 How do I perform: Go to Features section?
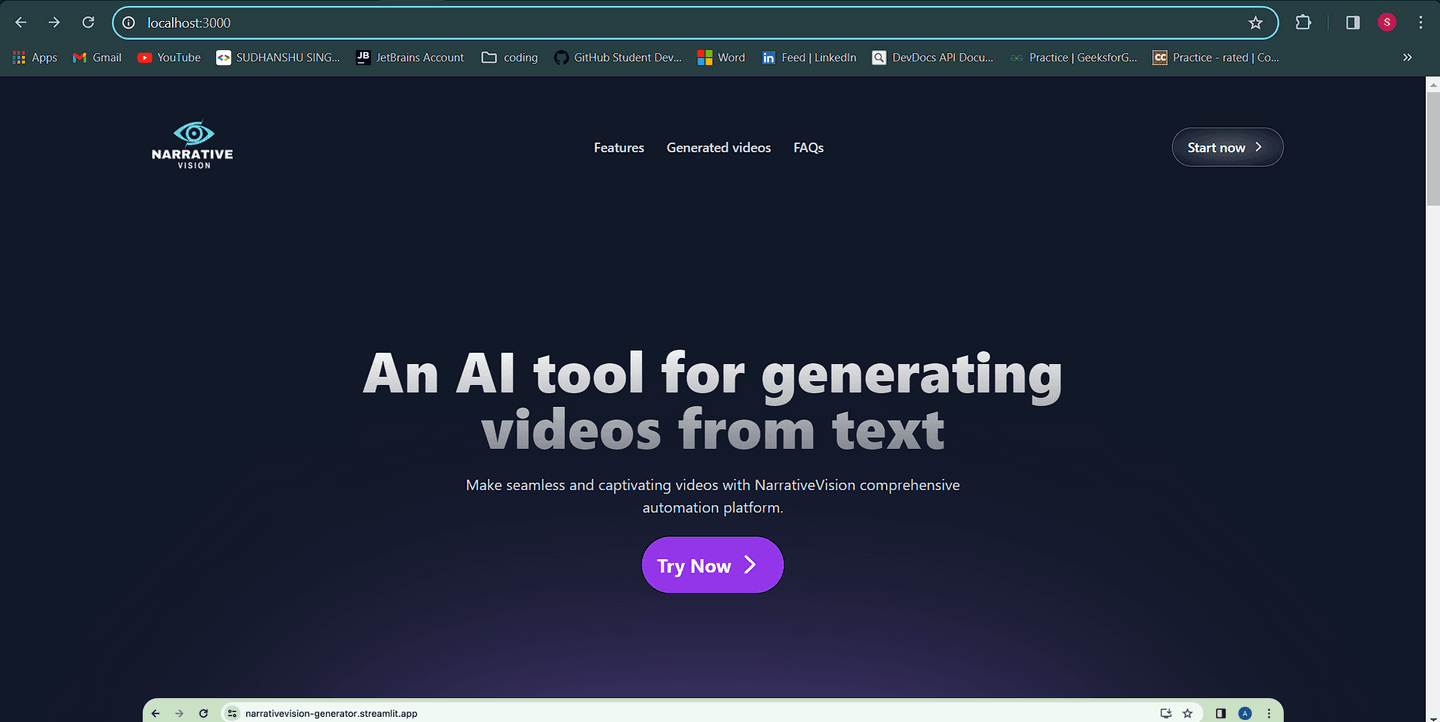tap(619, 147)
